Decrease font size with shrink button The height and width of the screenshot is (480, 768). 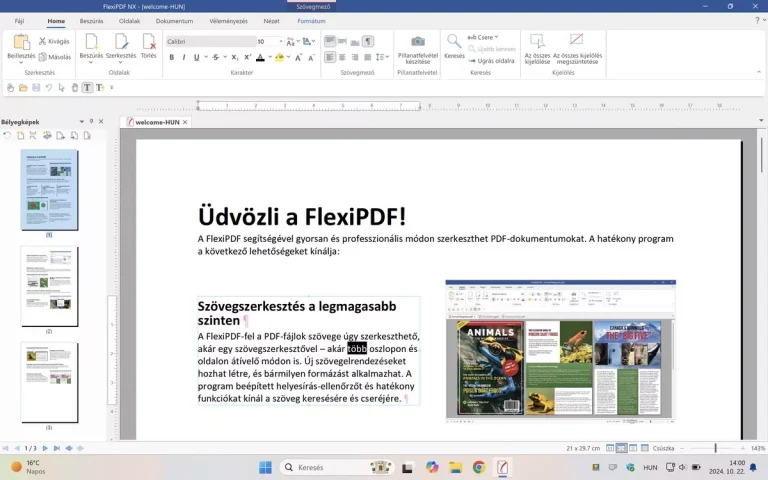click(311, 57)
